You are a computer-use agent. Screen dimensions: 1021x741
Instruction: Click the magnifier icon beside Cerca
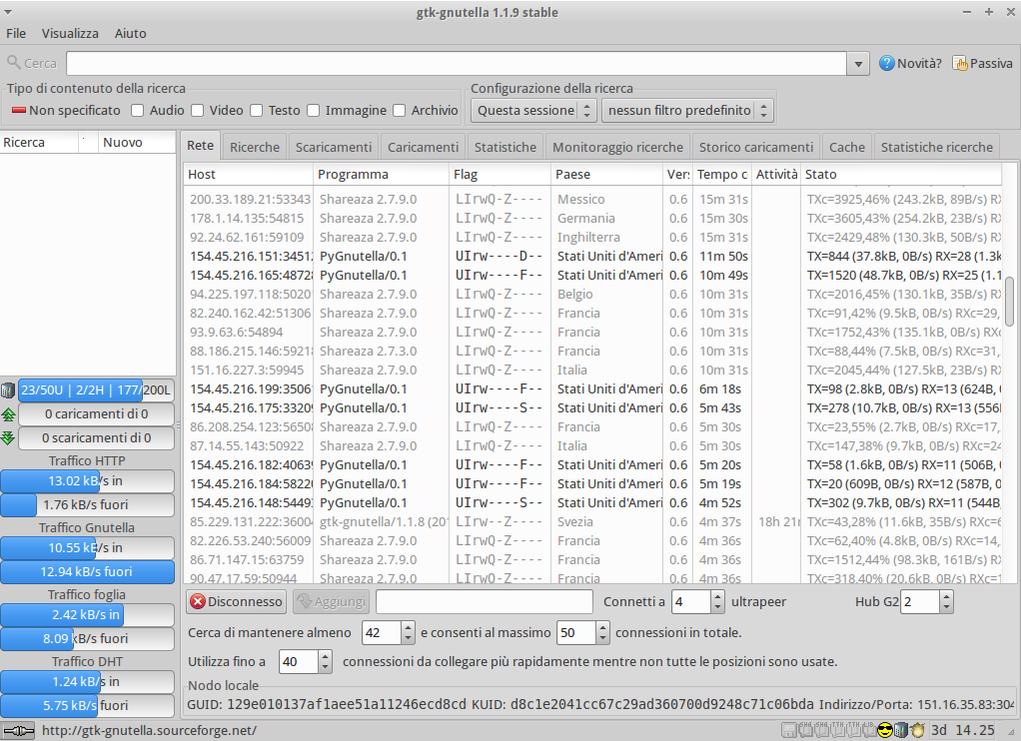[13, 63]
